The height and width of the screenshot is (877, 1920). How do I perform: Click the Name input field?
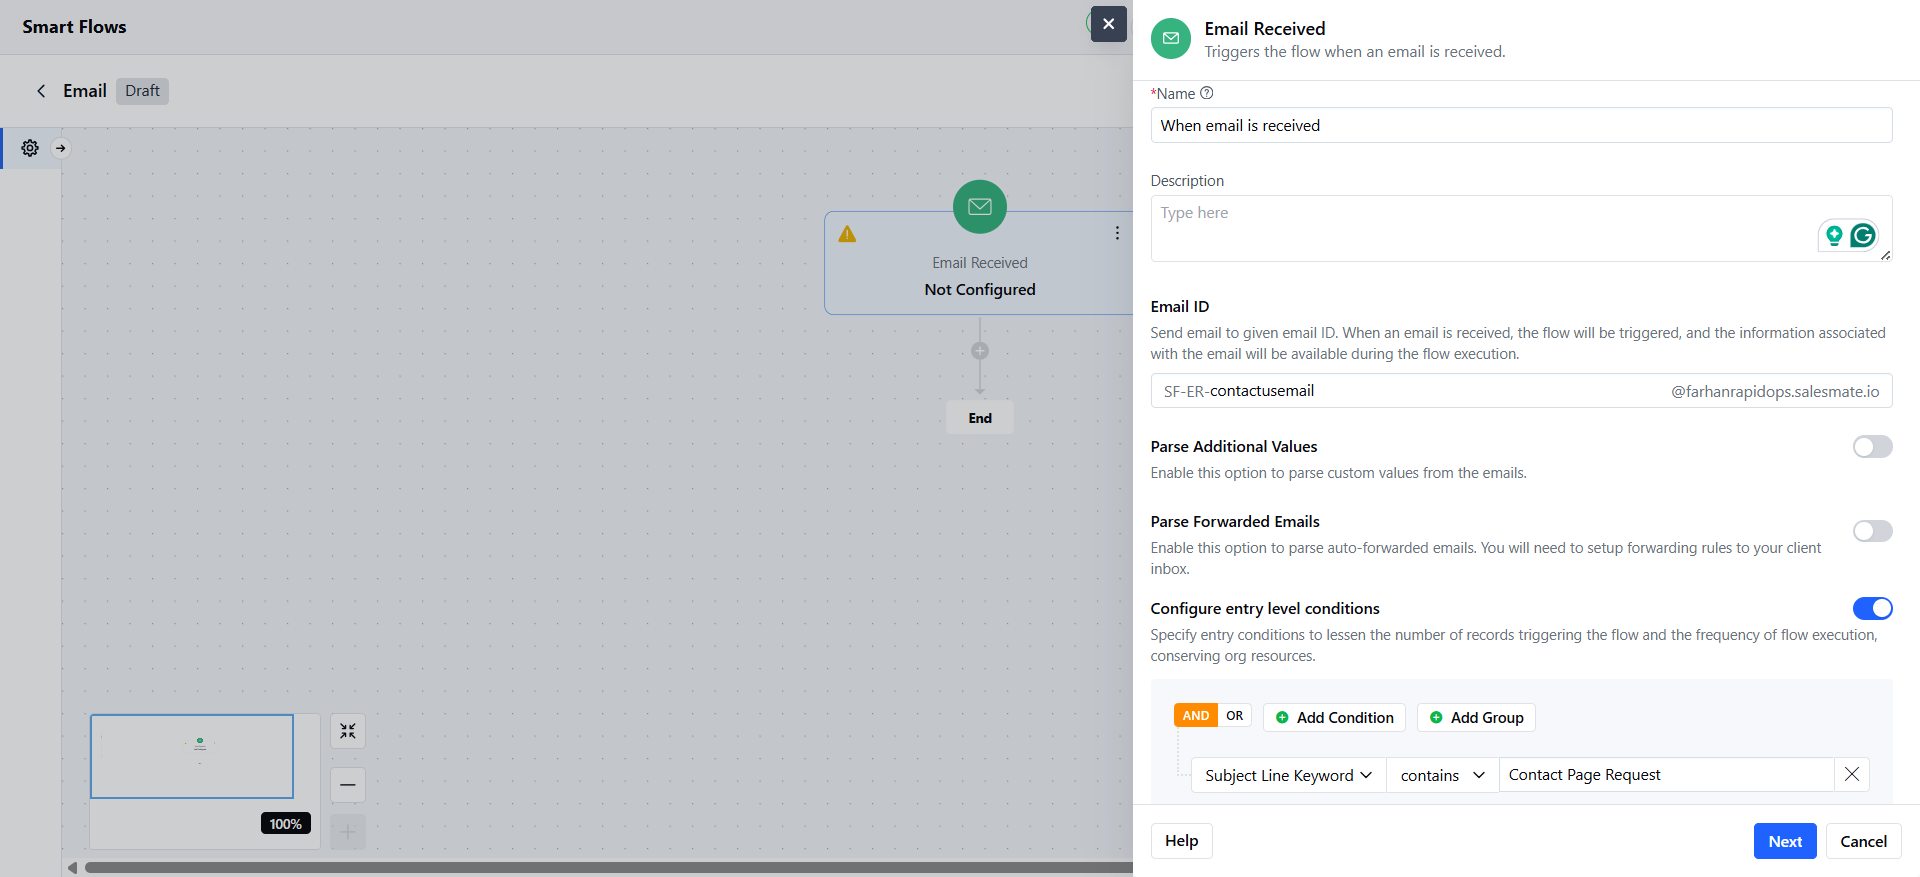(x=1521, y=125)
